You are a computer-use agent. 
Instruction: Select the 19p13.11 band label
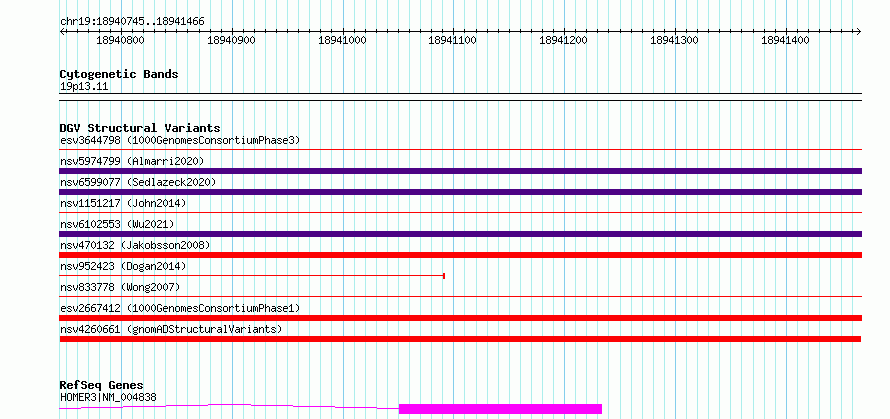[x=84, y=87]
